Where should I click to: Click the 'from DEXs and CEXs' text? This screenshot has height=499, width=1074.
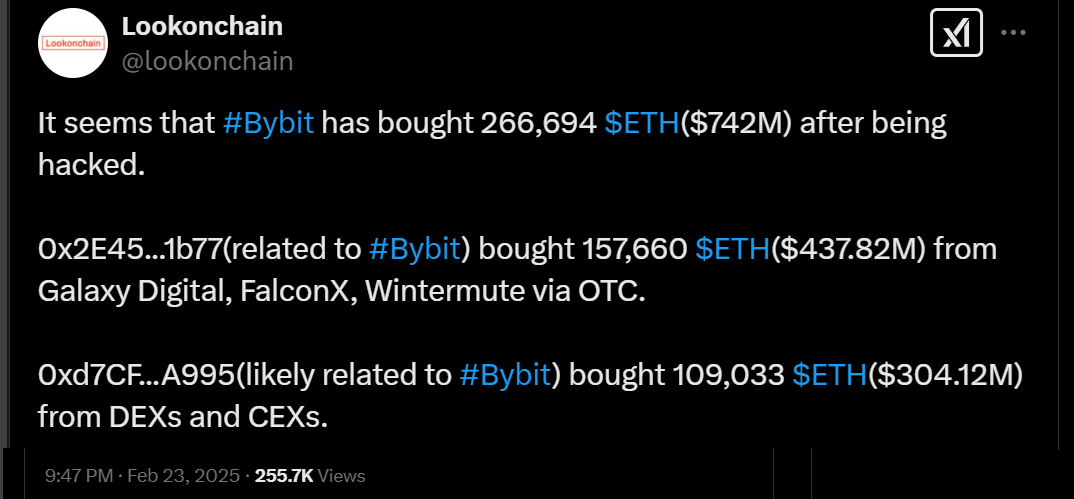tap(183, 417)
